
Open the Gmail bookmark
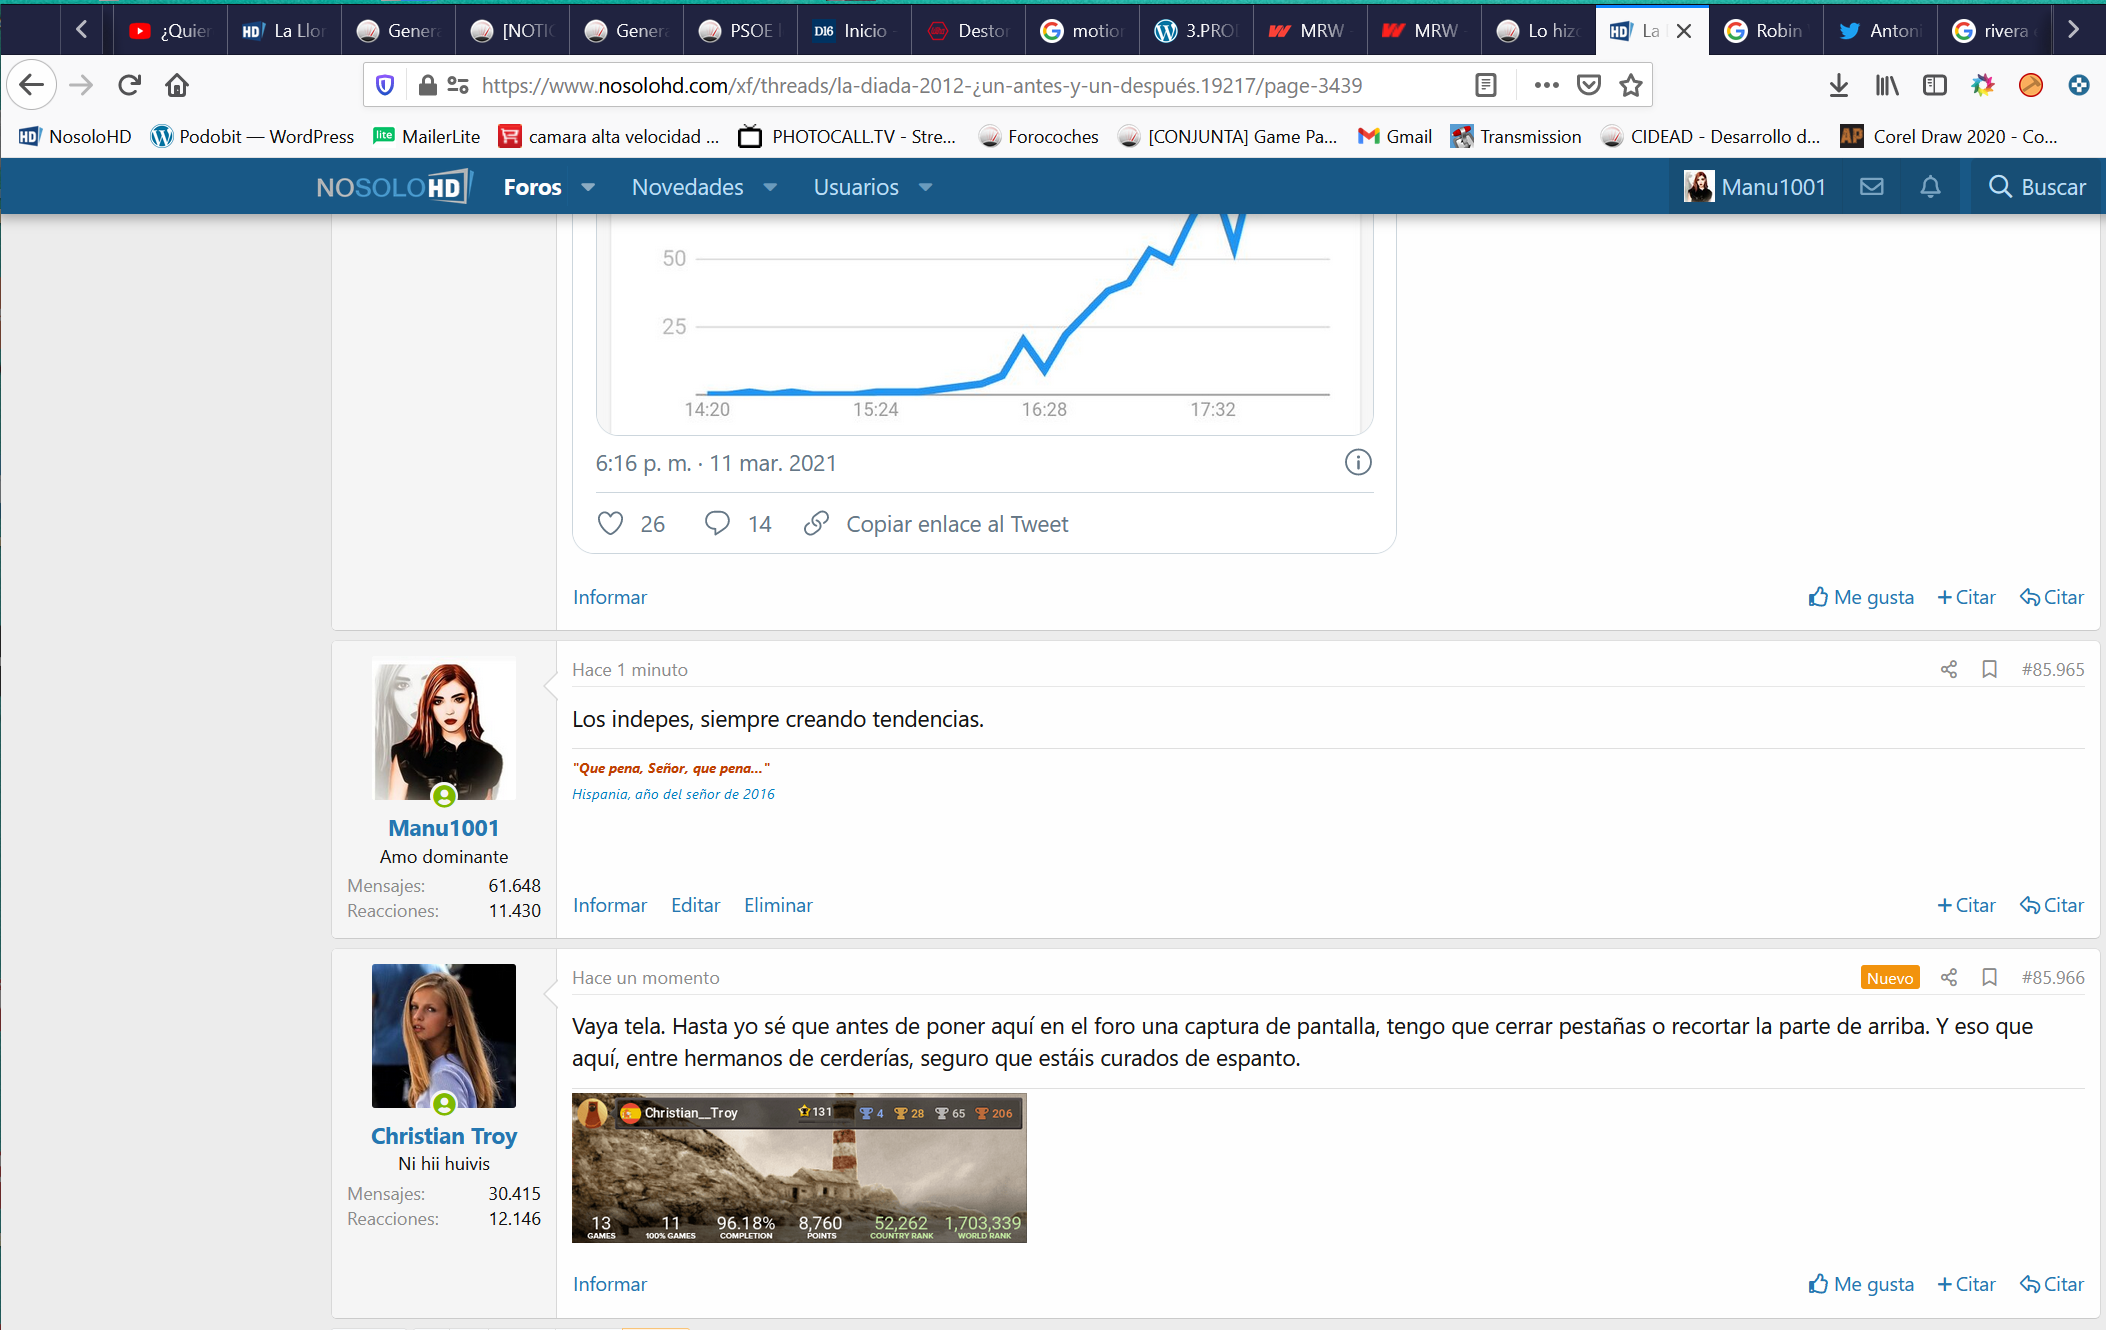pos(1395,136)
